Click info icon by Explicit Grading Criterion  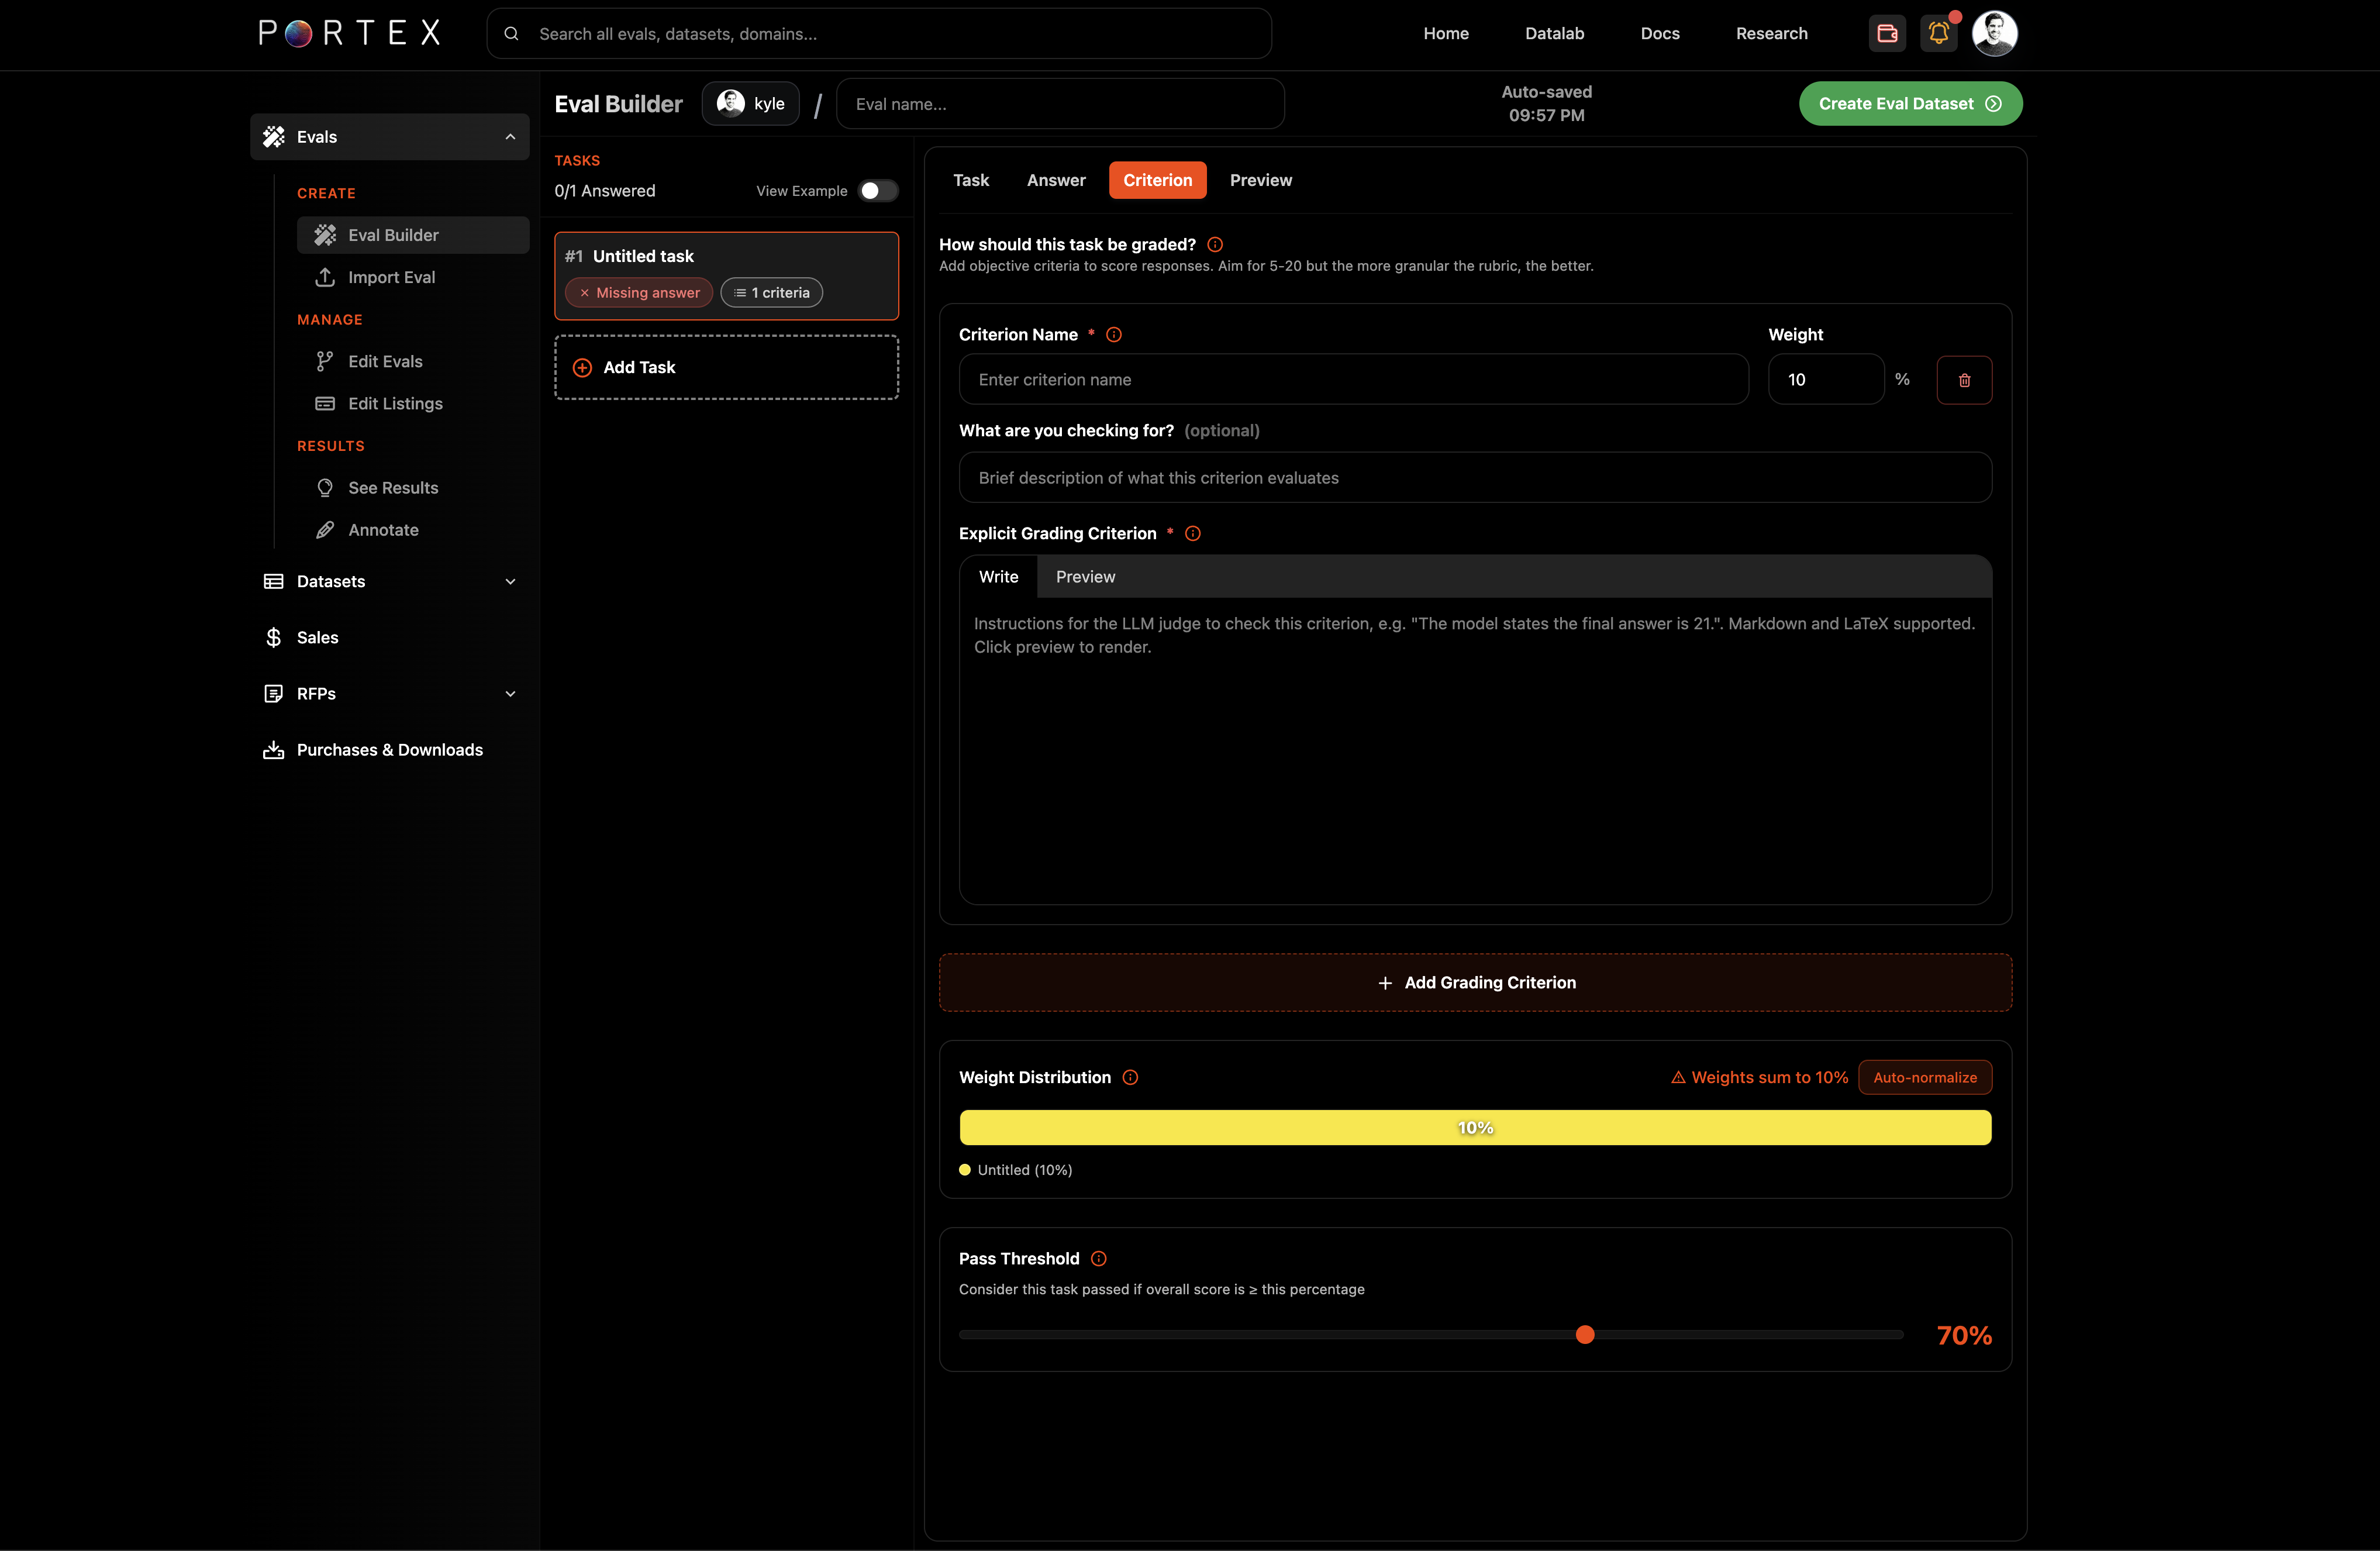pyautogui.click(x=1192, y=533)
